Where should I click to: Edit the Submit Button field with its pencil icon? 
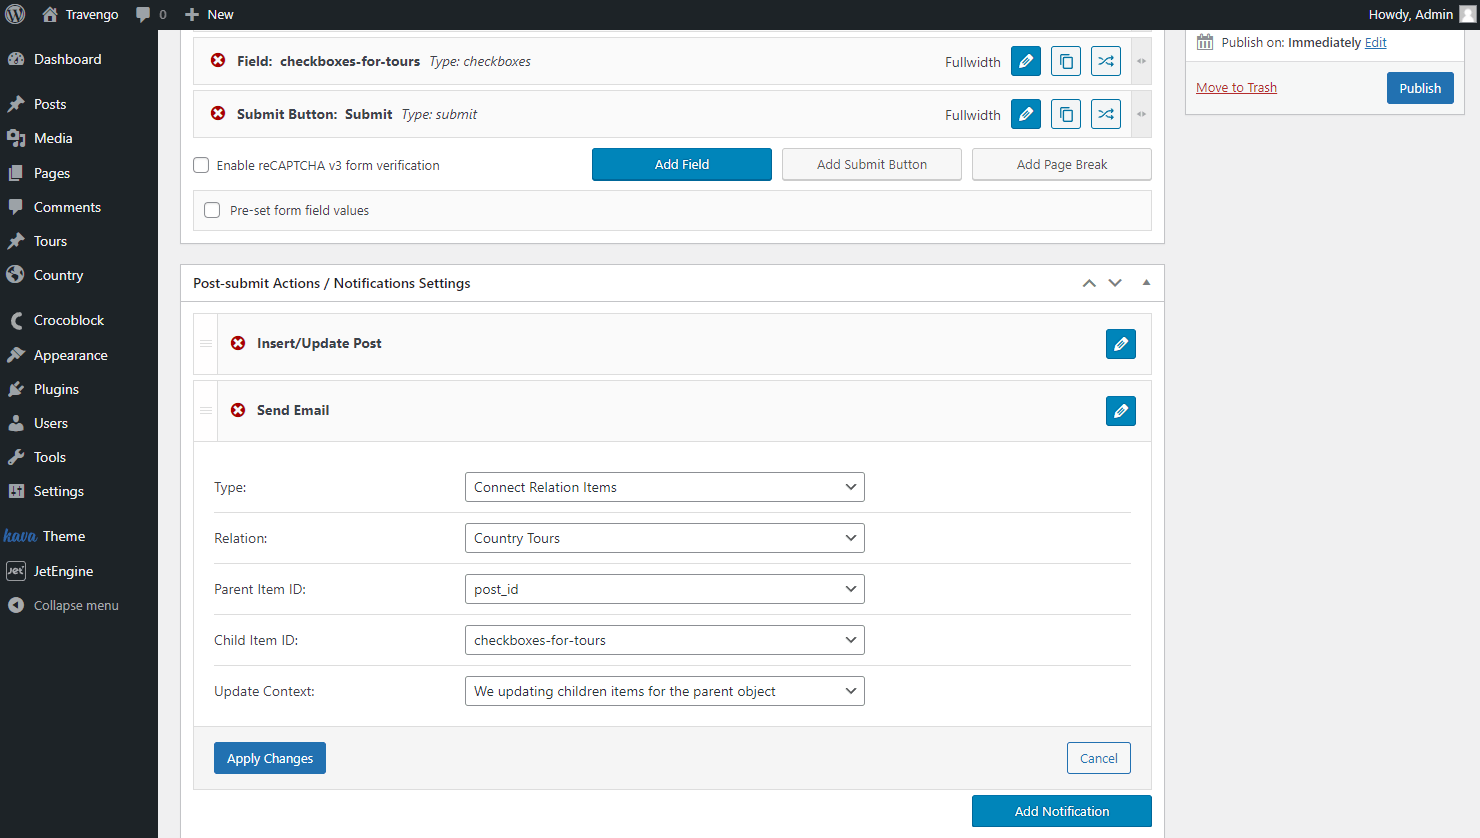click(x=1026, y=114)
